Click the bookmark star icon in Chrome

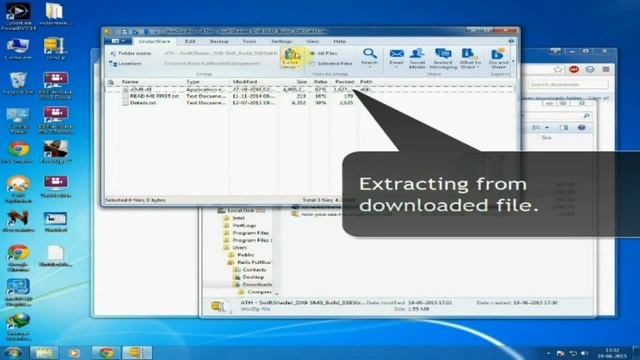pyautogui.click(x=558, y=70)
